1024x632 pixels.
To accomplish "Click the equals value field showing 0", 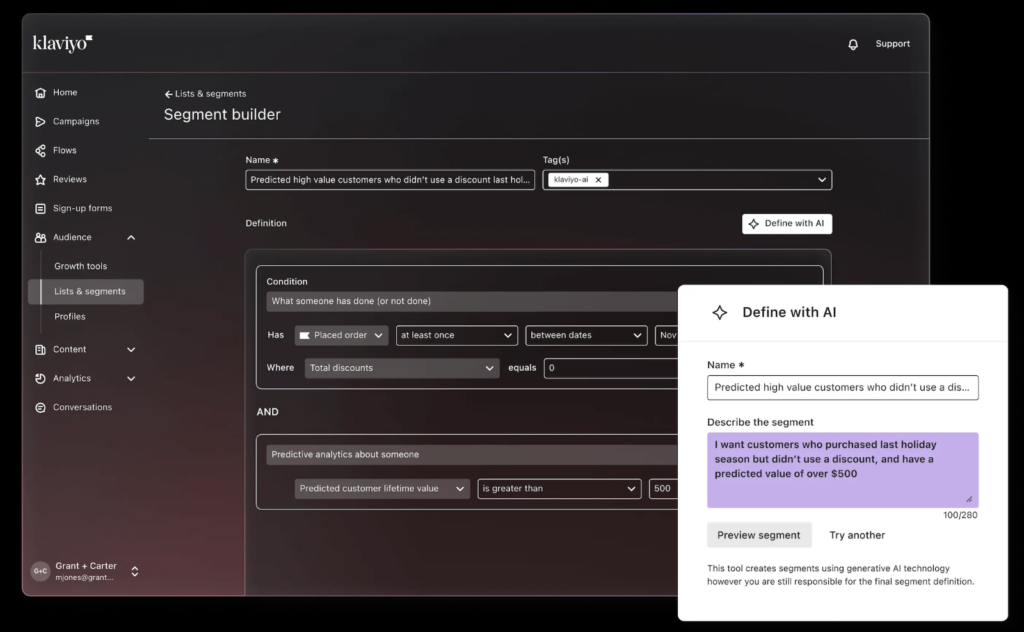I will pos(611,368).
